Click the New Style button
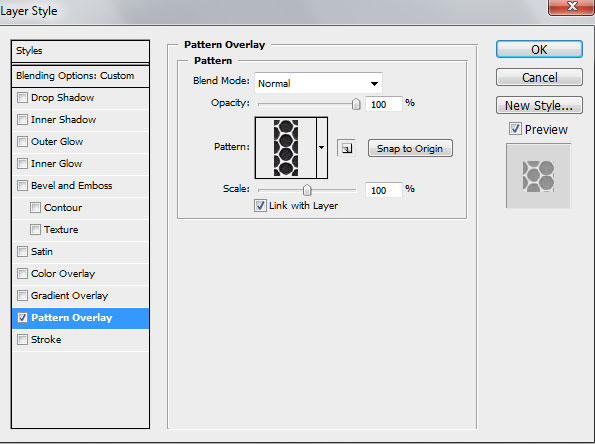 click(539, 105)
